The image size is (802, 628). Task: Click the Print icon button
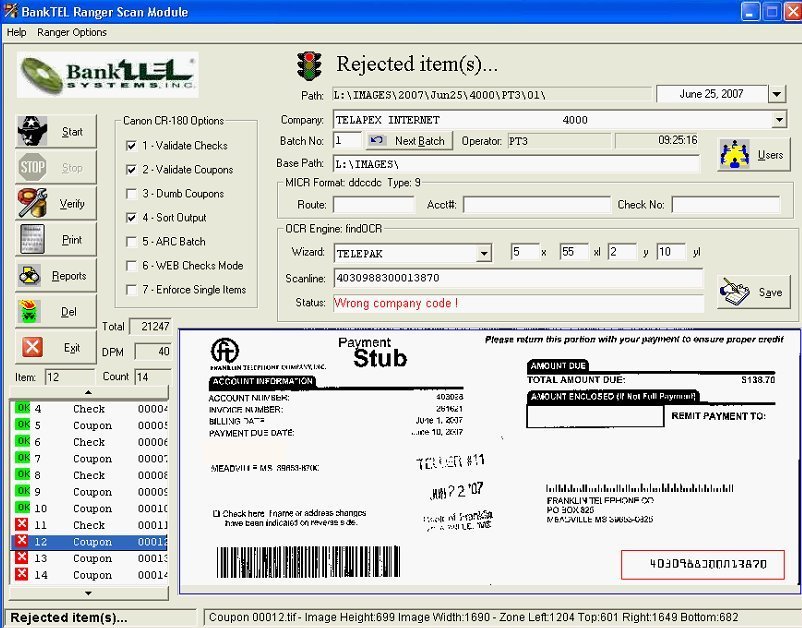[x=33, y=240]
